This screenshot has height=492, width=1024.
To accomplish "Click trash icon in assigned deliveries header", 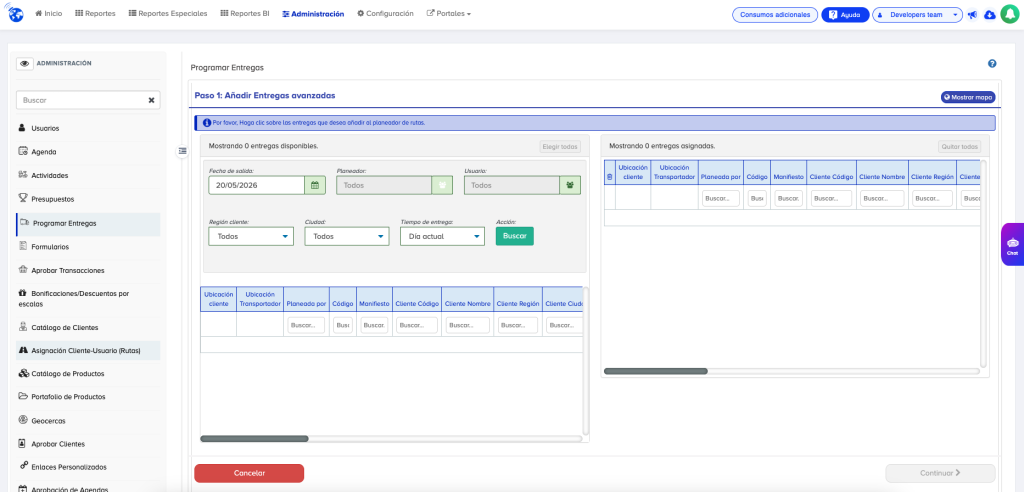I will pyautogui.click(x=610, y=177).
